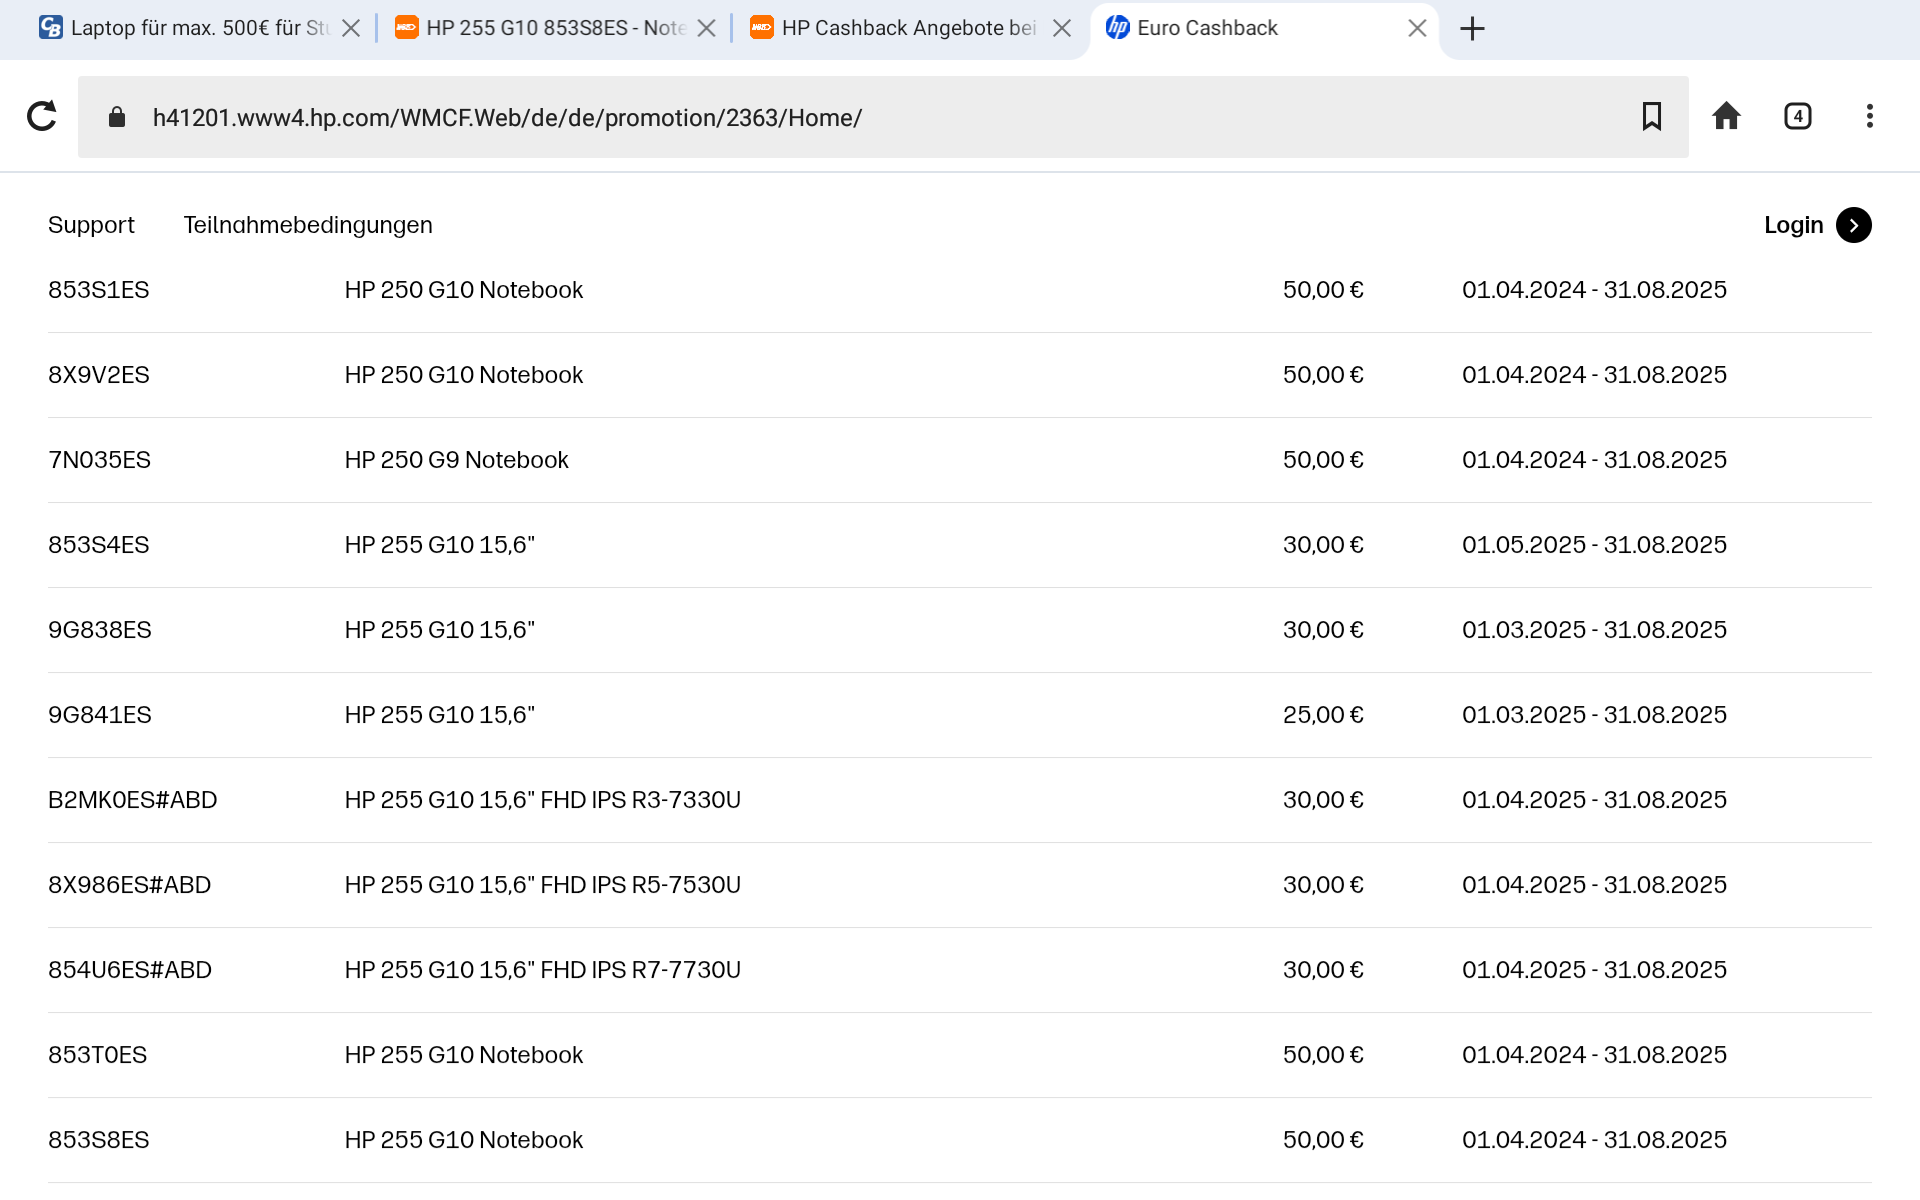The height and width of the screenshot is (1200, 1920).
Task: Open a new tab with plus icon
Action: pyautogui.click(x=1472, y=28)
